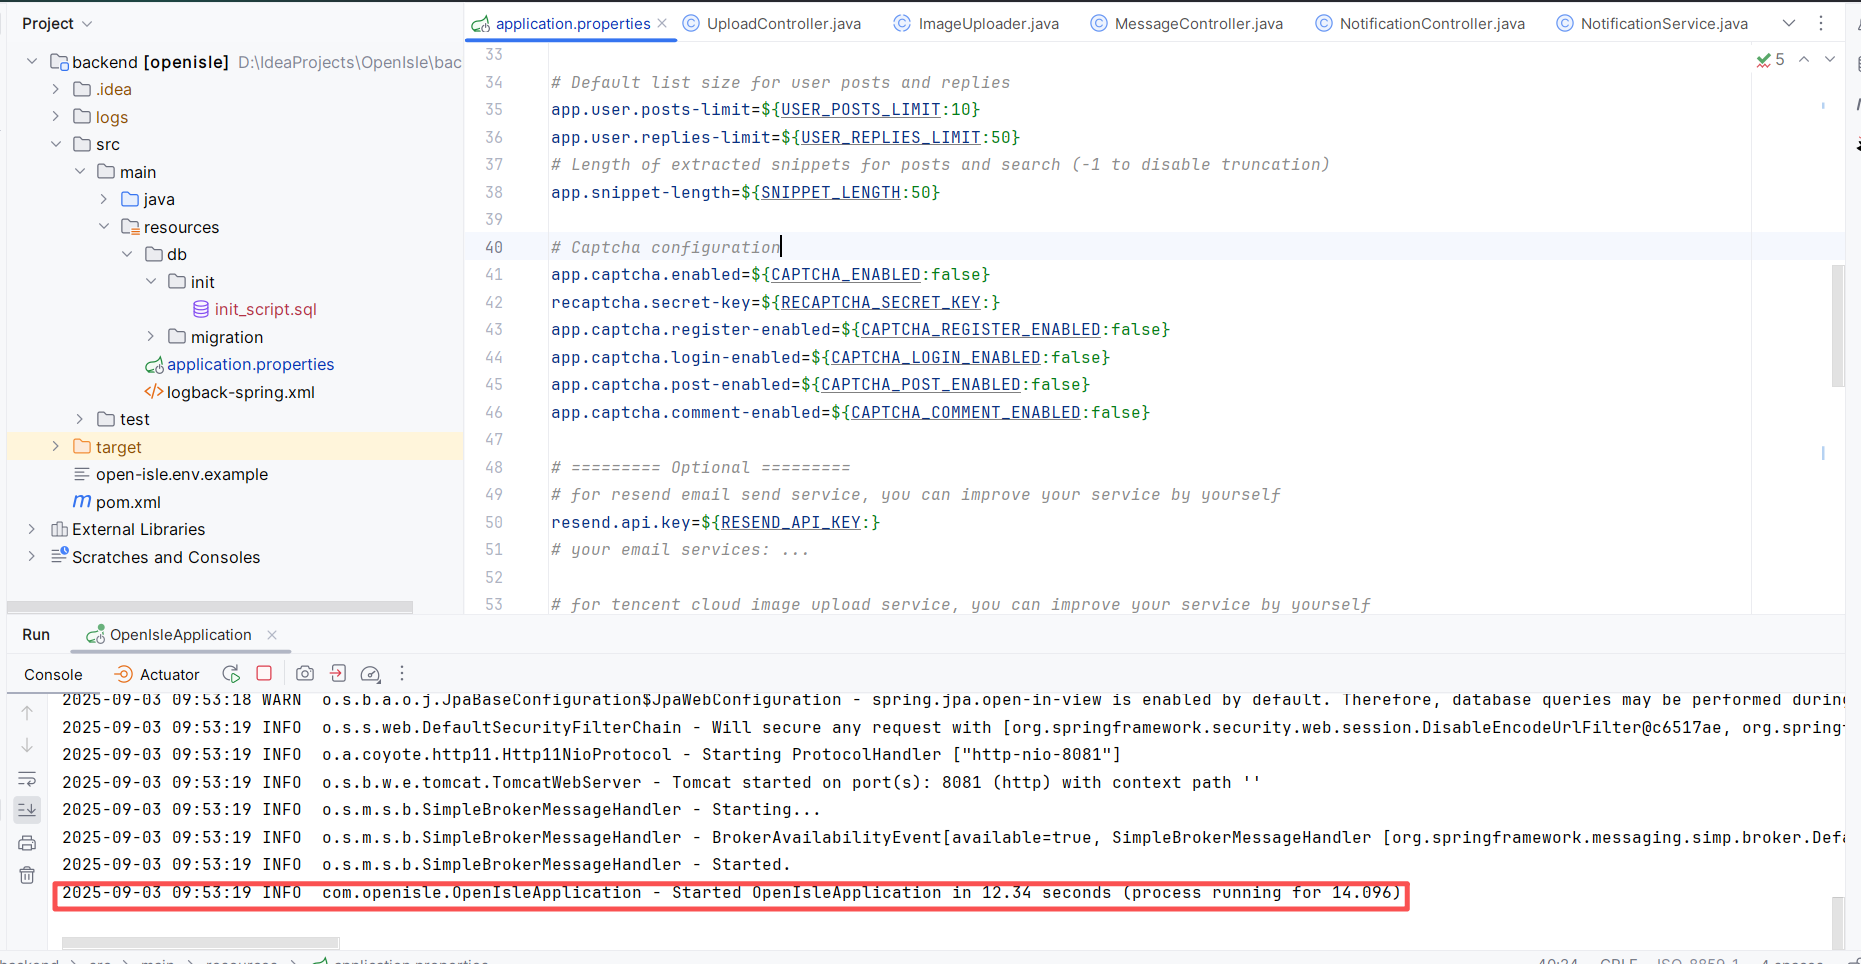Take a thread dump using camera icon
This screenshot has height=964, width=1861.
305,674
